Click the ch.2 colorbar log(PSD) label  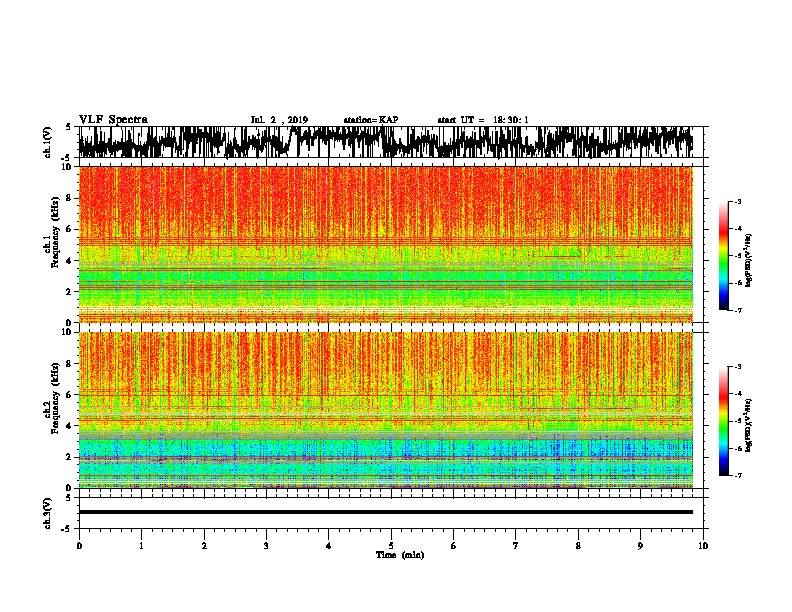(749, 425)
